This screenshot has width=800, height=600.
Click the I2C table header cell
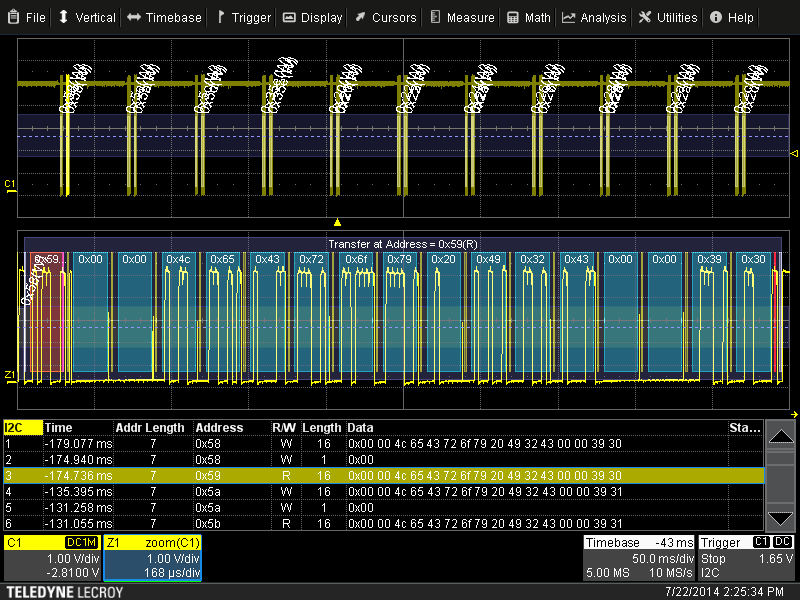(22, 428)
